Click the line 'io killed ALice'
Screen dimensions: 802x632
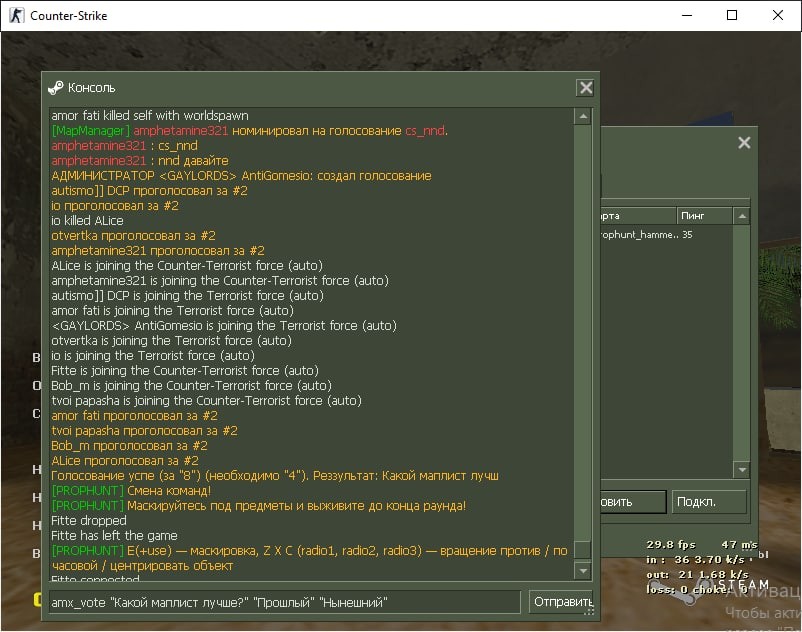pyautogui.click(x=87, y=221)
